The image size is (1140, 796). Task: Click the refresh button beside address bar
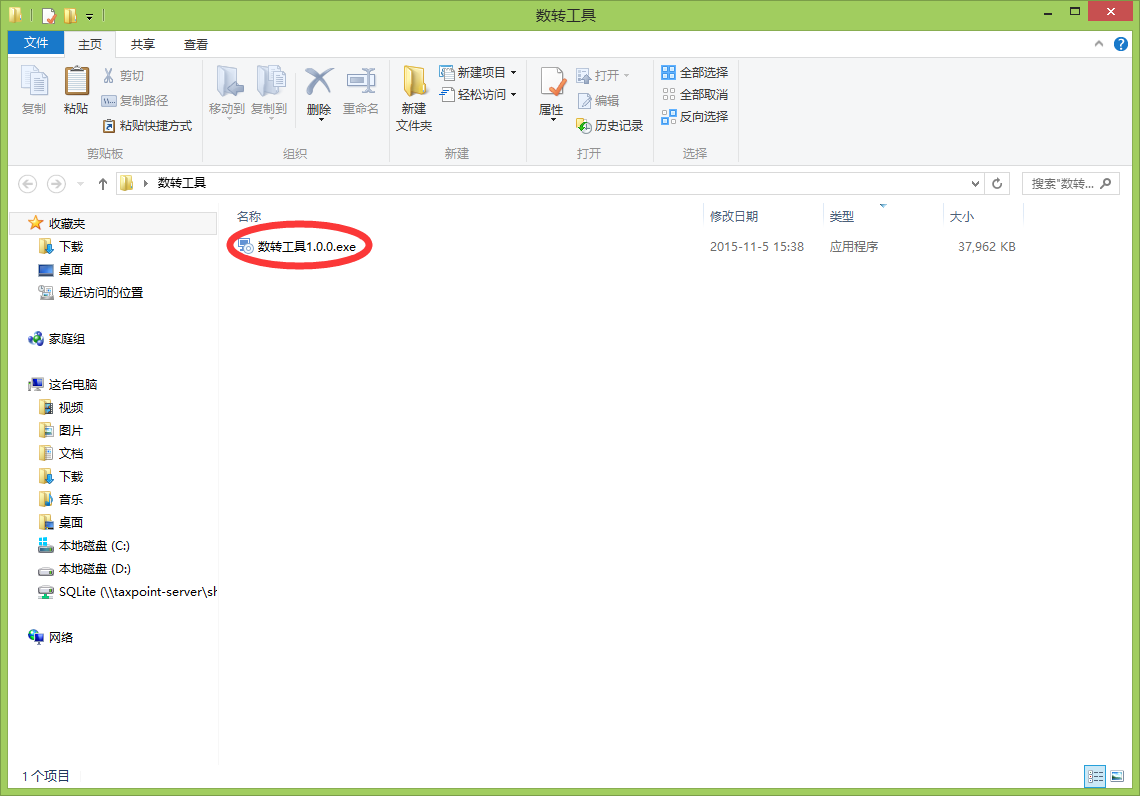[996, 183]
